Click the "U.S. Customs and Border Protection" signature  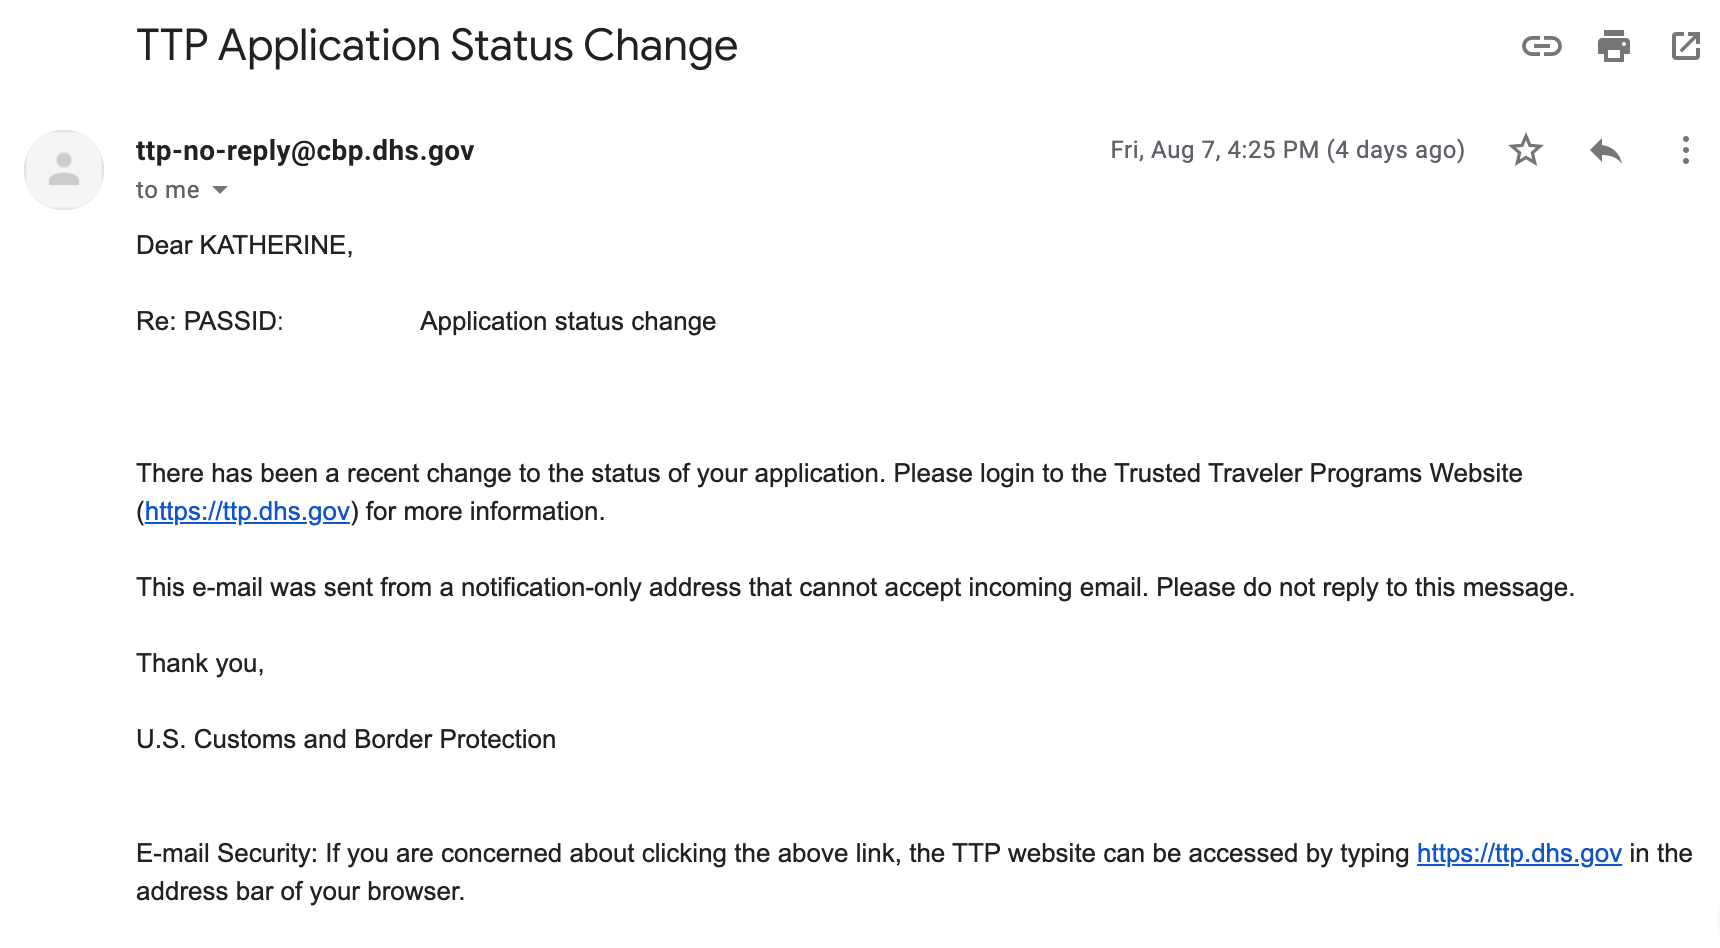(346, 739)
